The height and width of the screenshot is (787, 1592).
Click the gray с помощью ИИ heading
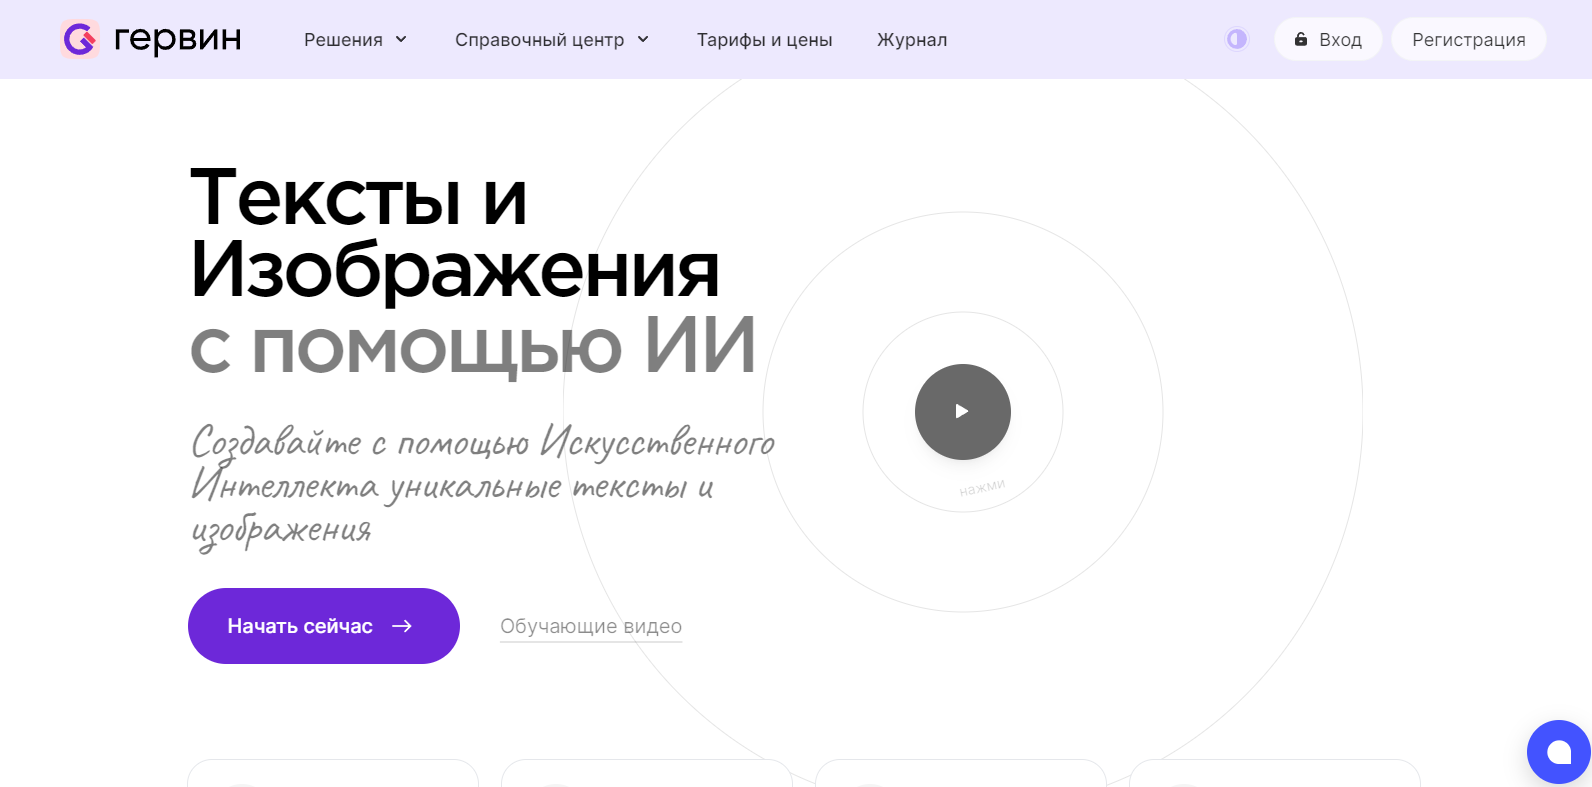click(472, 347)
